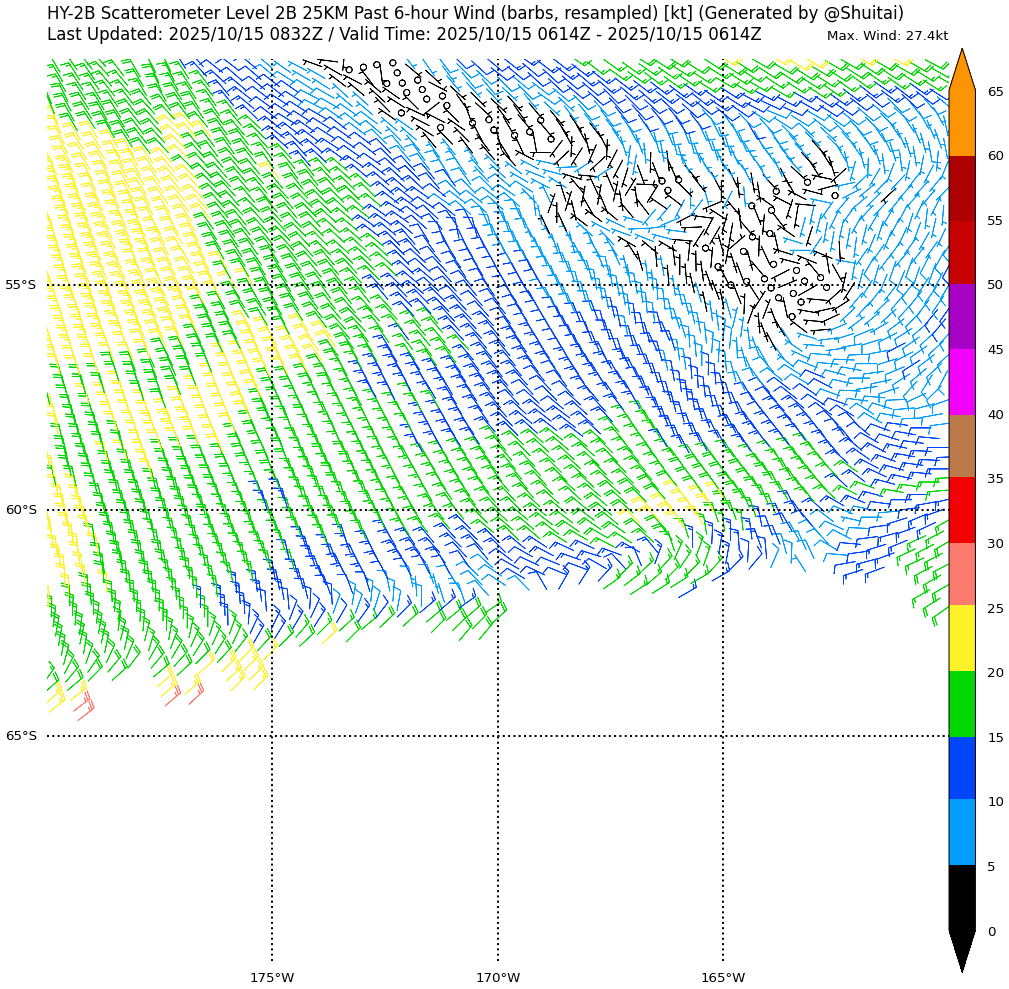Click the HY-2B Scatterometer title line
The width and height of the screenshot is (1009, 989).
pyautogui.click(x=475, y=13)
